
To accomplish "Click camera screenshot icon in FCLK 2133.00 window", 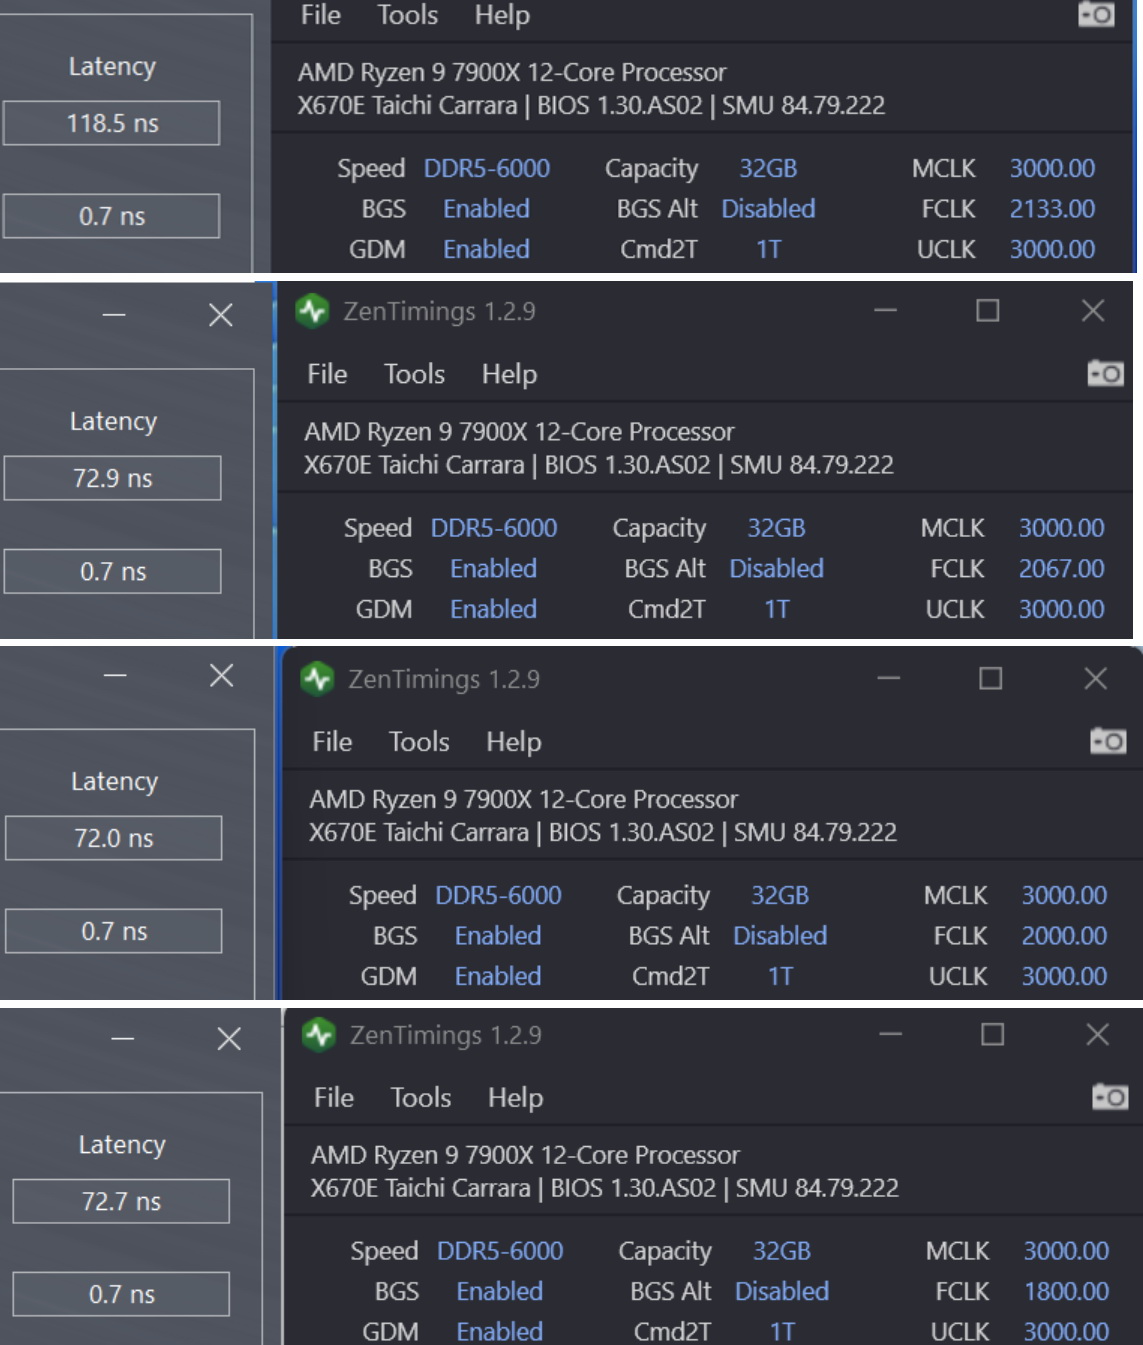I will (1096, 15).
